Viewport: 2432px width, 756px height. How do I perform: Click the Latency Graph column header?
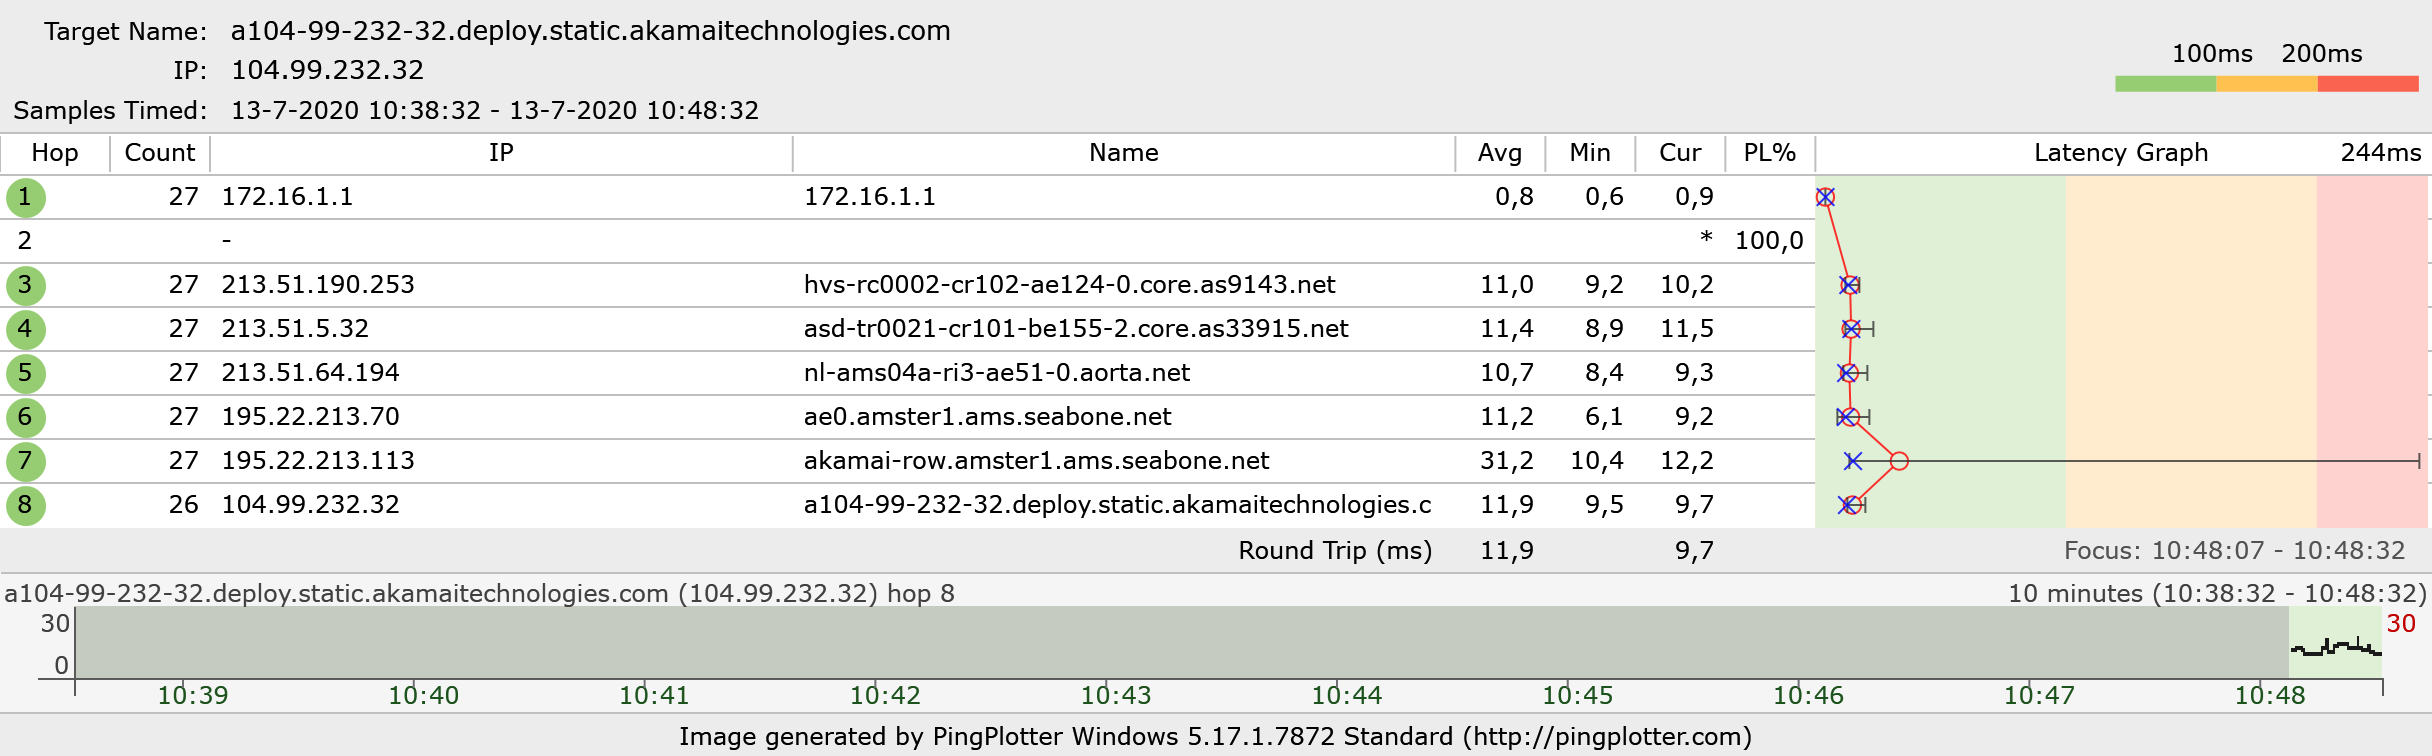pos(2120,153)
